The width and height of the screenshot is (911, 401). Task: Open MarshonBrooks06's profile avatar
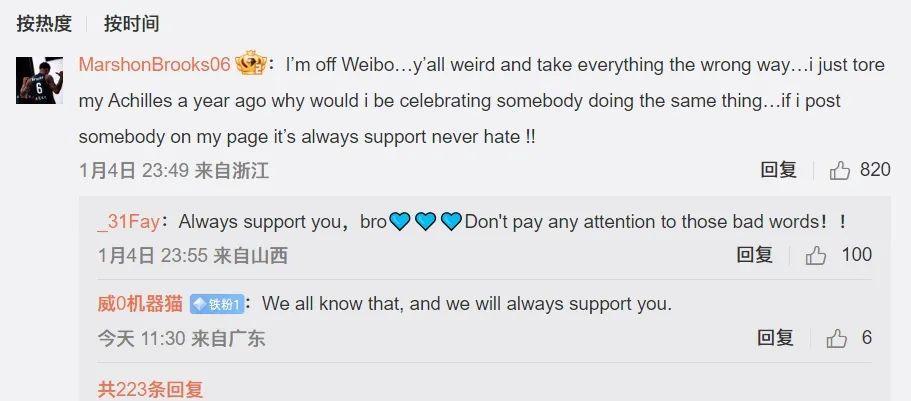pos(40,80)
